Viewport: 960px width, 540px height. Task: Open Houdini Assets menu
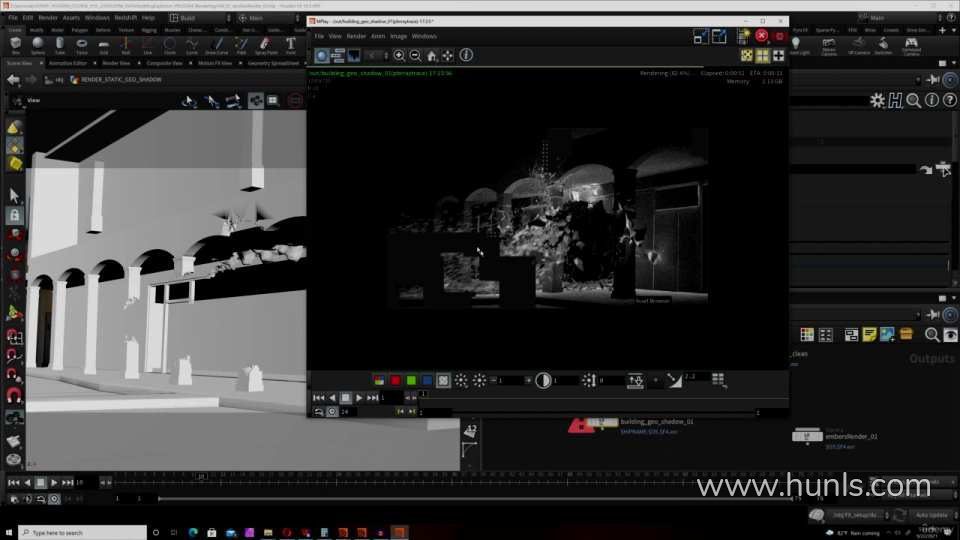click(71, 18)
